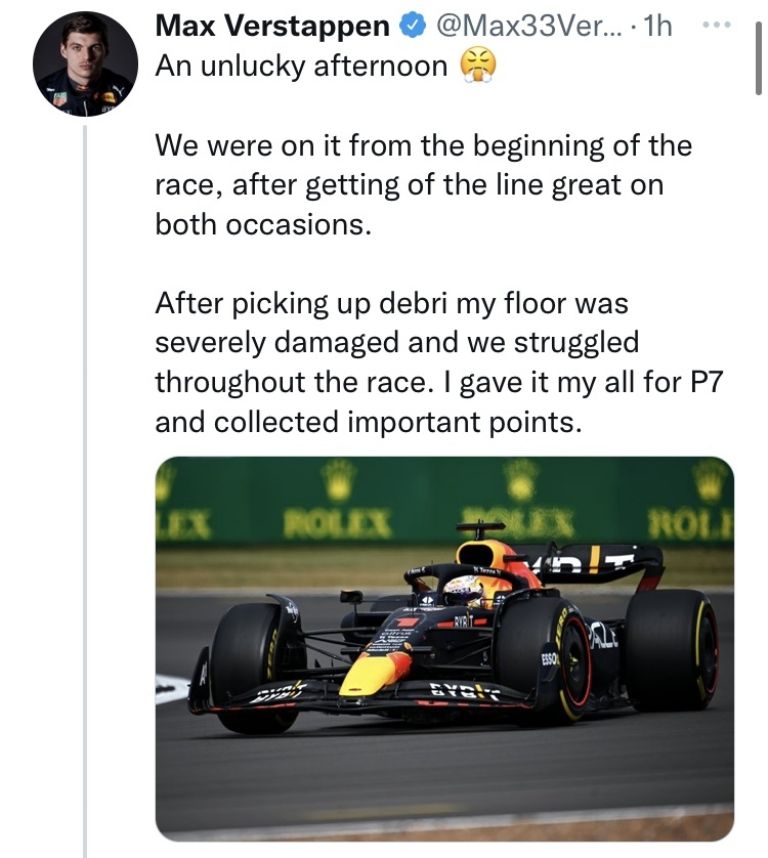
Task: Click the thread line below the avatar
Action: coord(85,480)
